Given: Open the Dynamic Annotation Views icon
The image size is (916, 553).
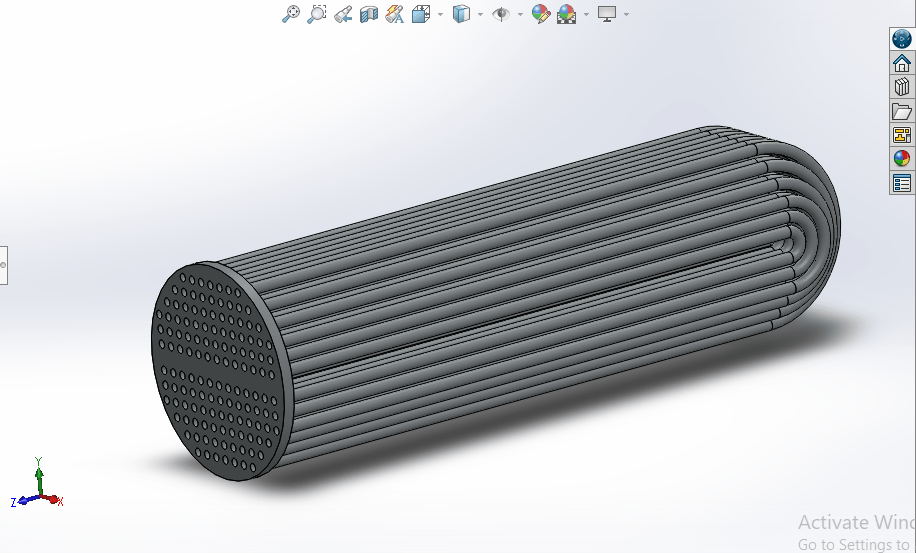Looking at the screenshot, I should coord(394,14).
